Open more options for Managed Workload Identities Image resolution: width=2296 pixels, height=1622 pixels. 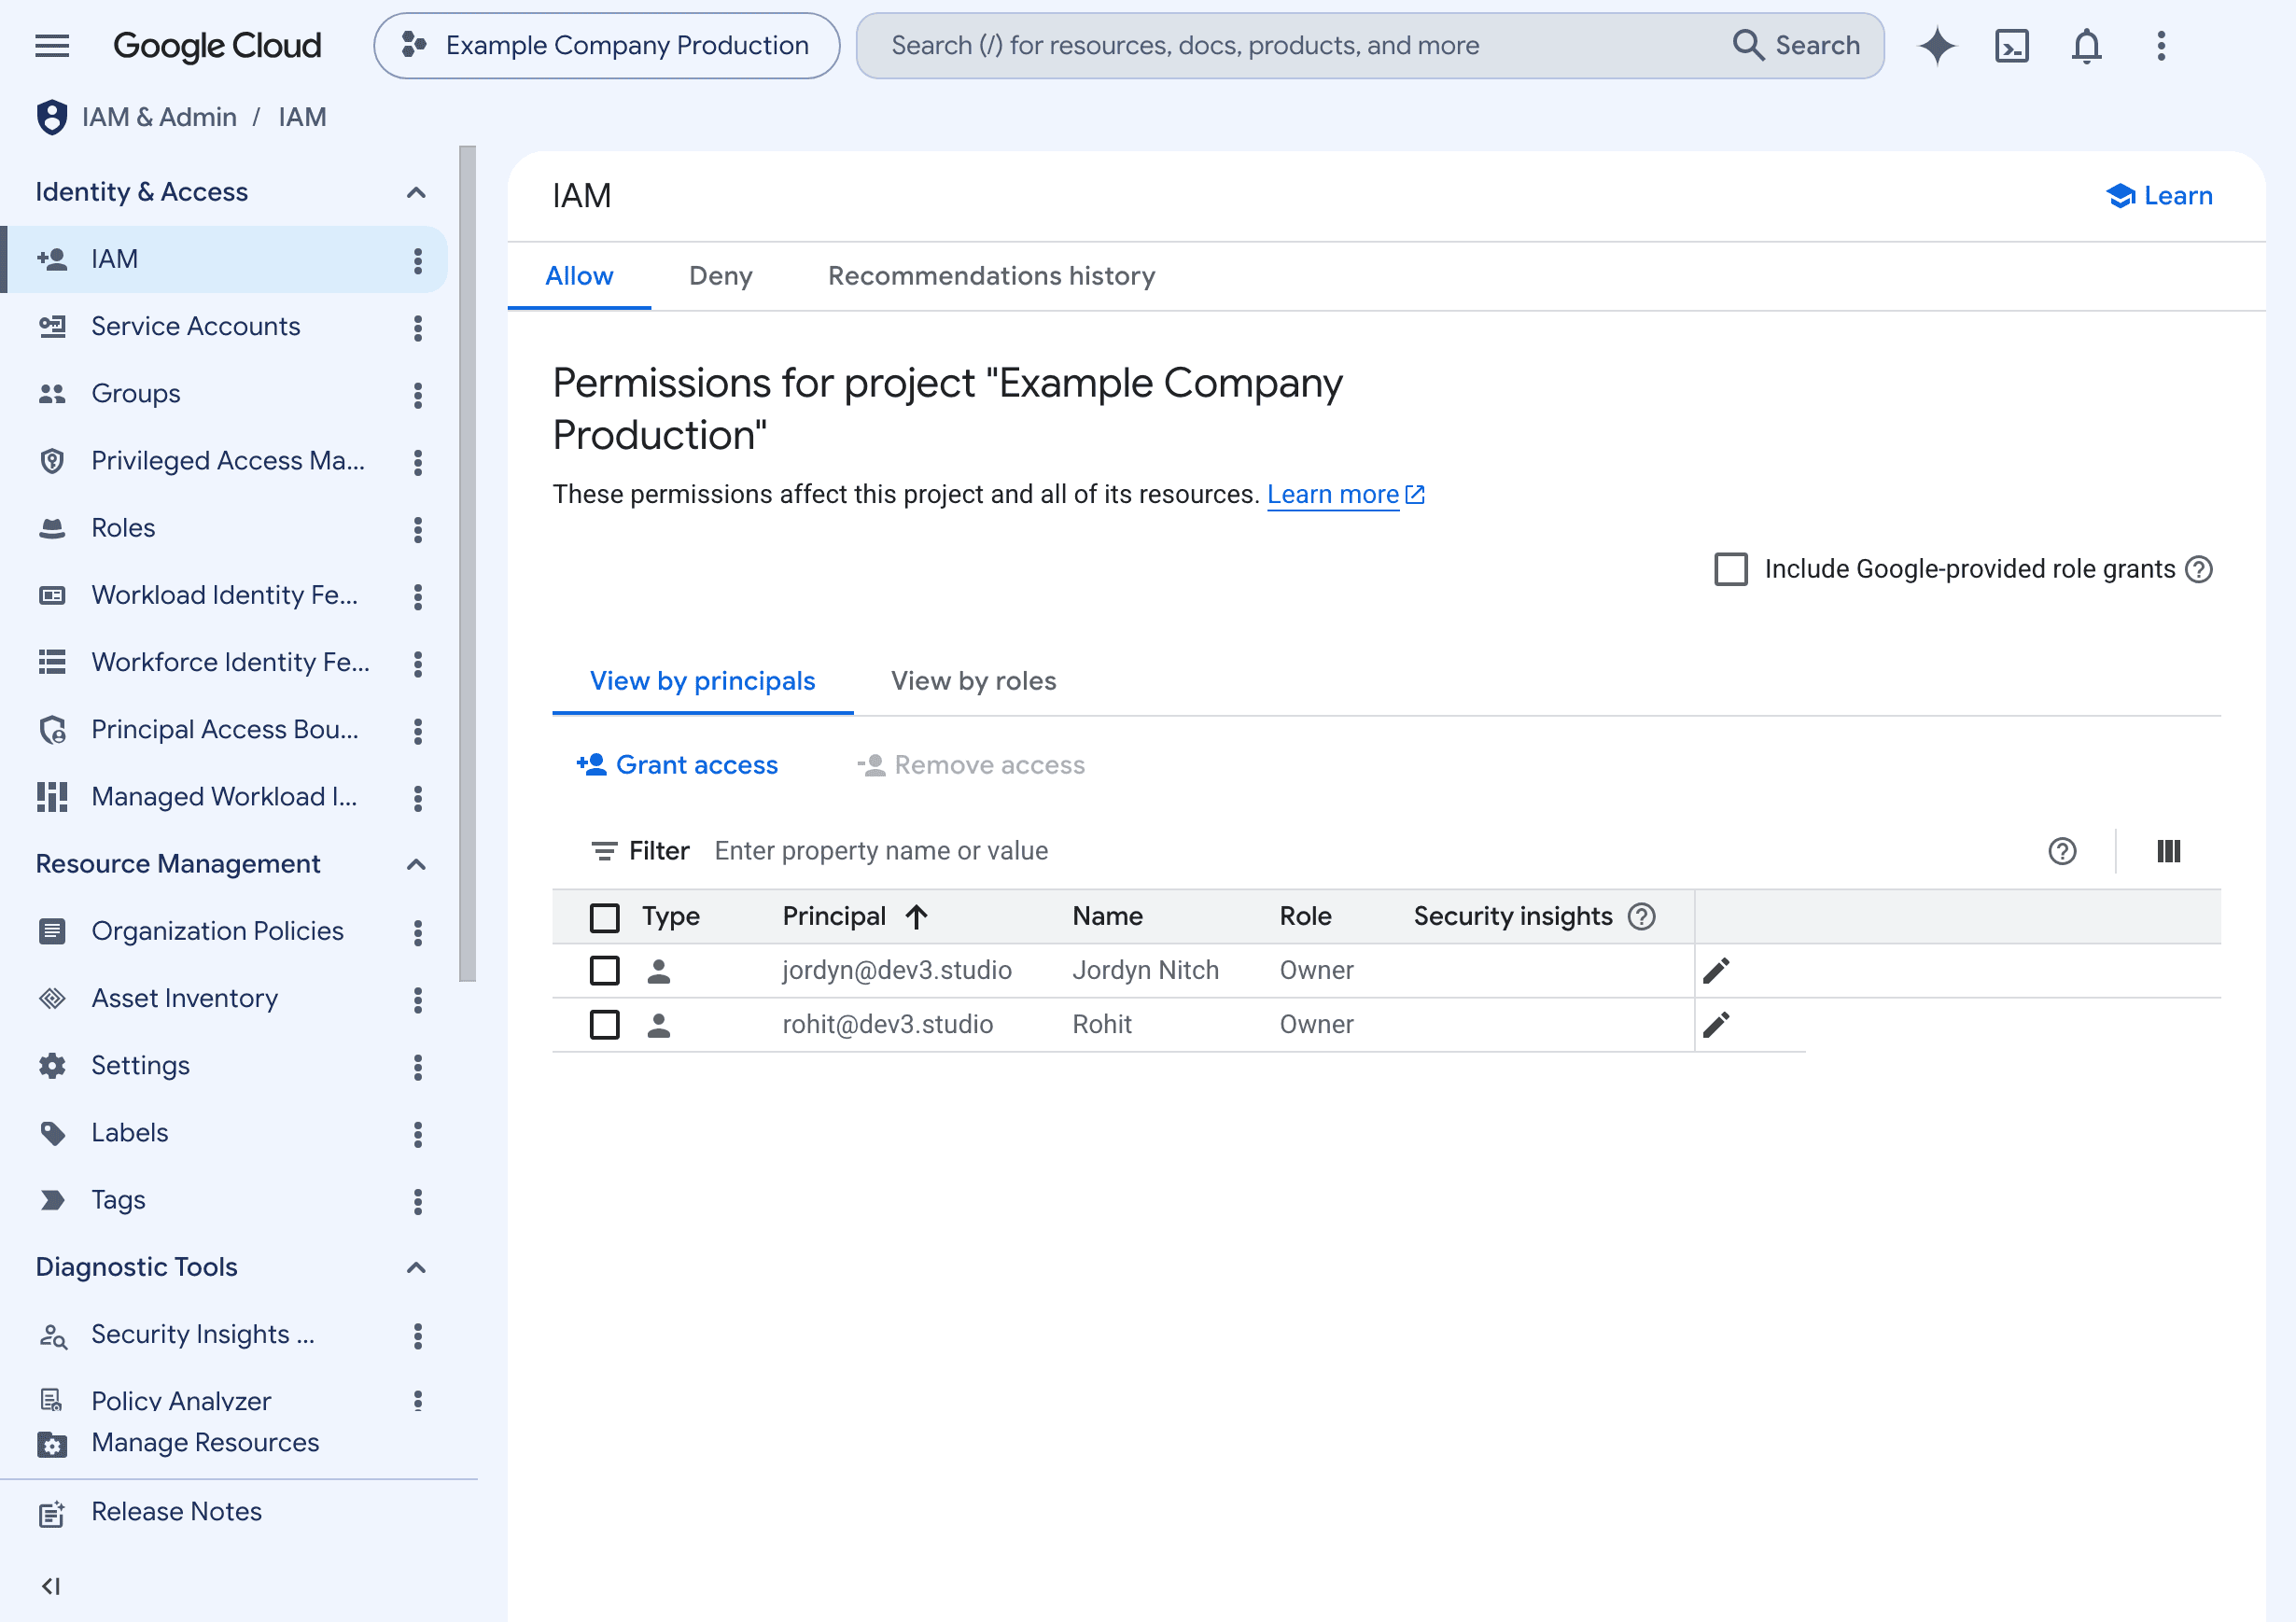418,798
